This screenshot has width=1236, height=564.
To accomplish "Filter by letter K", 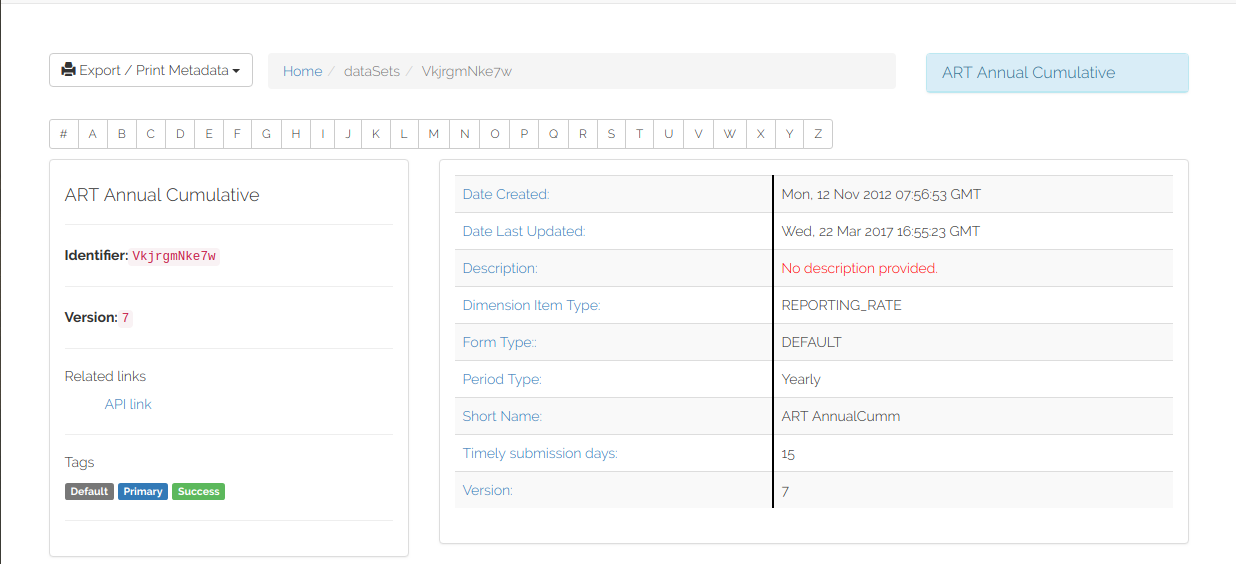I will pos(376,134).
